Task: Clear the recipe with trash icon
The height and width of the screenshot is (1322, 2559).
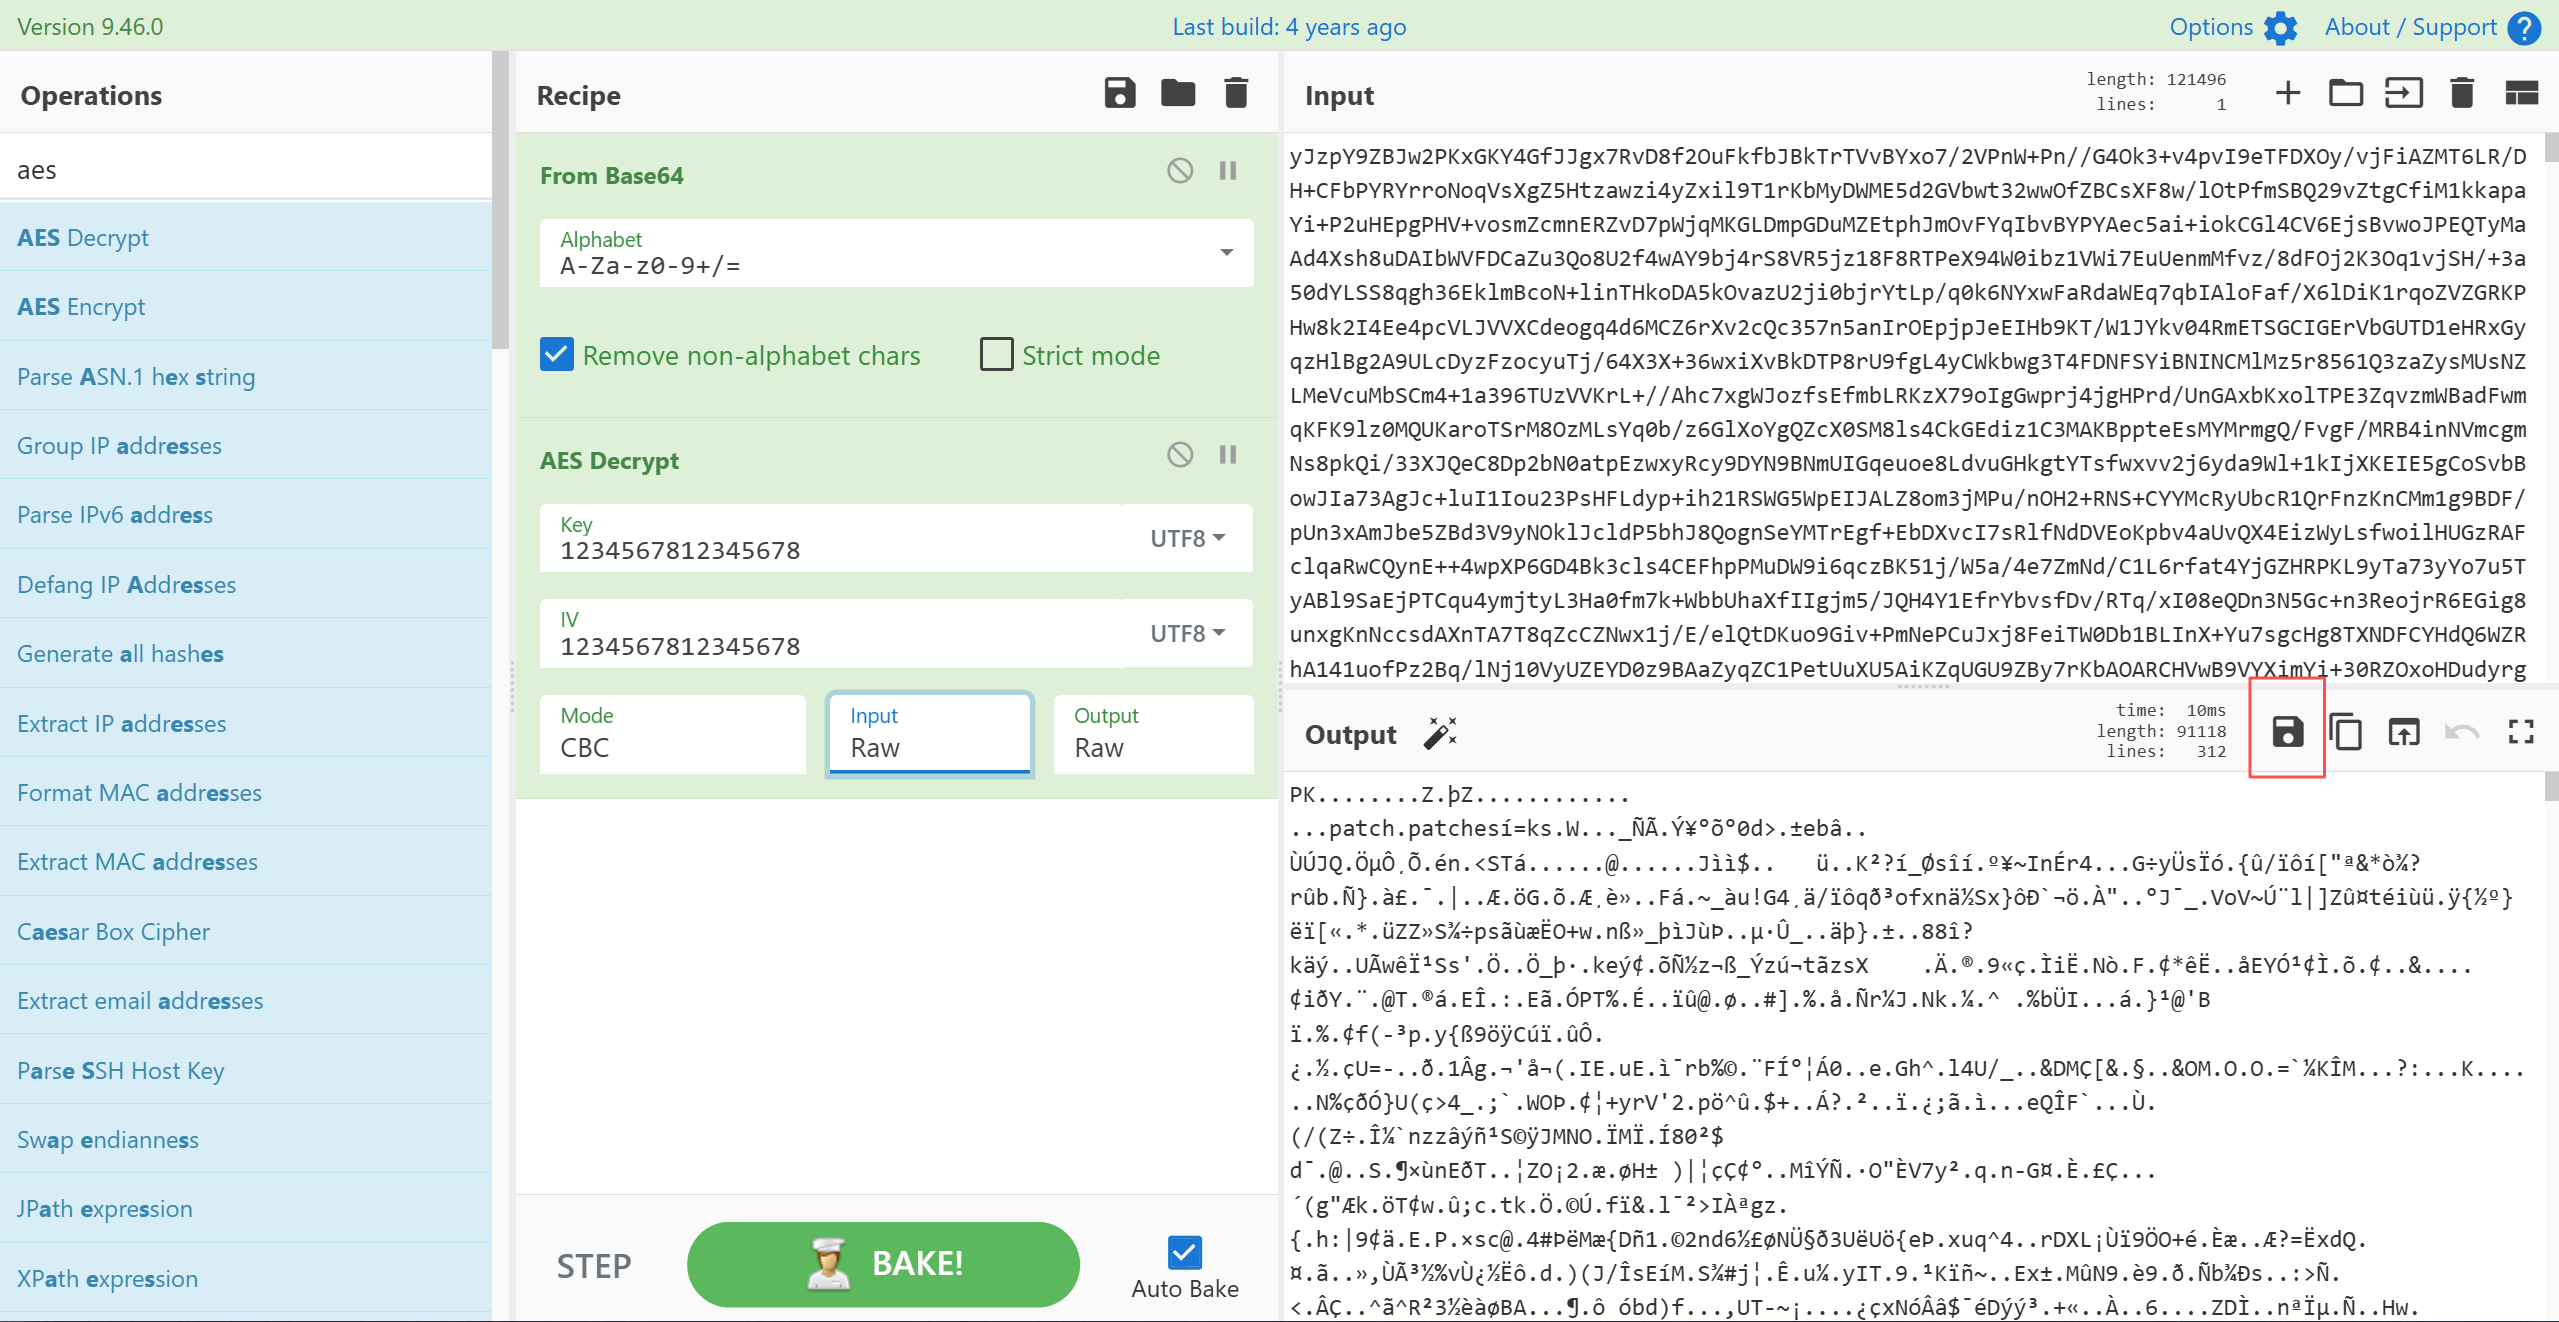Action: [x=1236, y=93]
